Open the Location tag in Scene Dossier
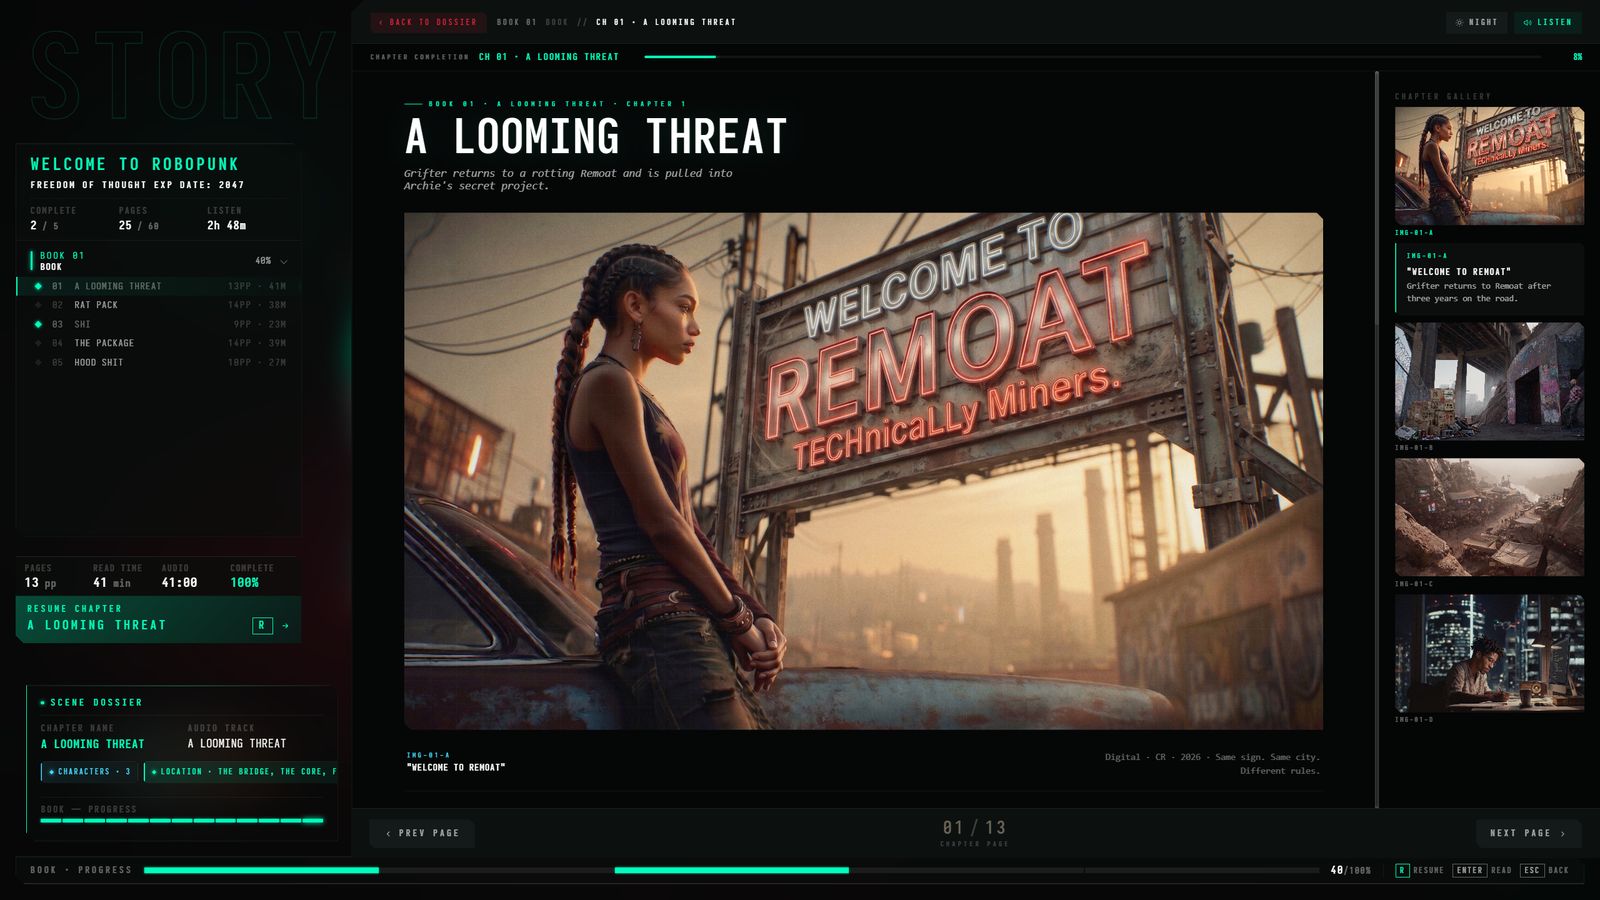The image size is (1600, 900). (240, 772)
